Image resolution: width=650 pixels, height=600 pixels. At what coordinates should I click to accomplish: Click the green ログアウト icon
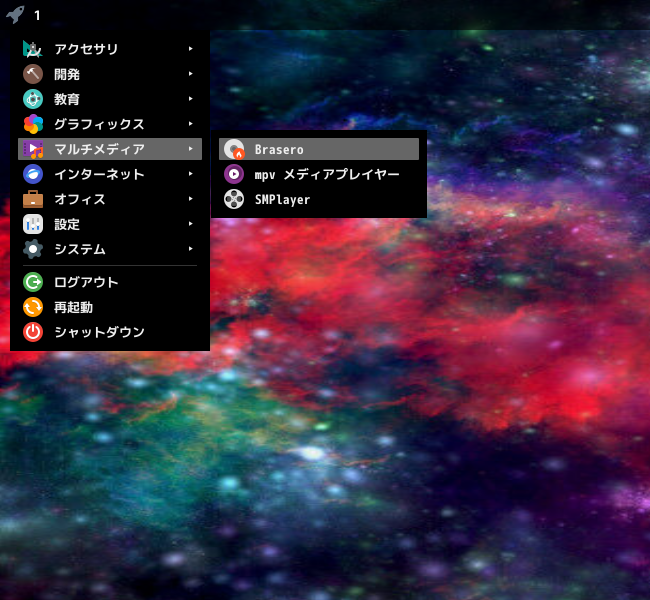click(x=33, y=282)
